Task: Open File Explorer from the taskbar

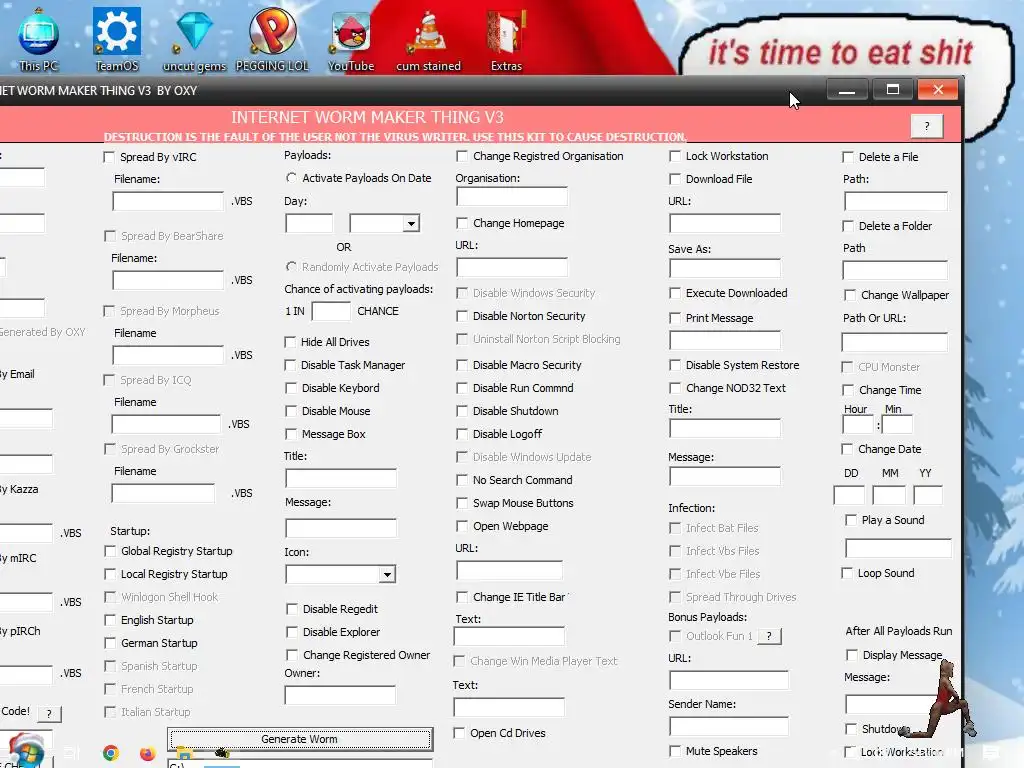Action: (x=185, y=754)
